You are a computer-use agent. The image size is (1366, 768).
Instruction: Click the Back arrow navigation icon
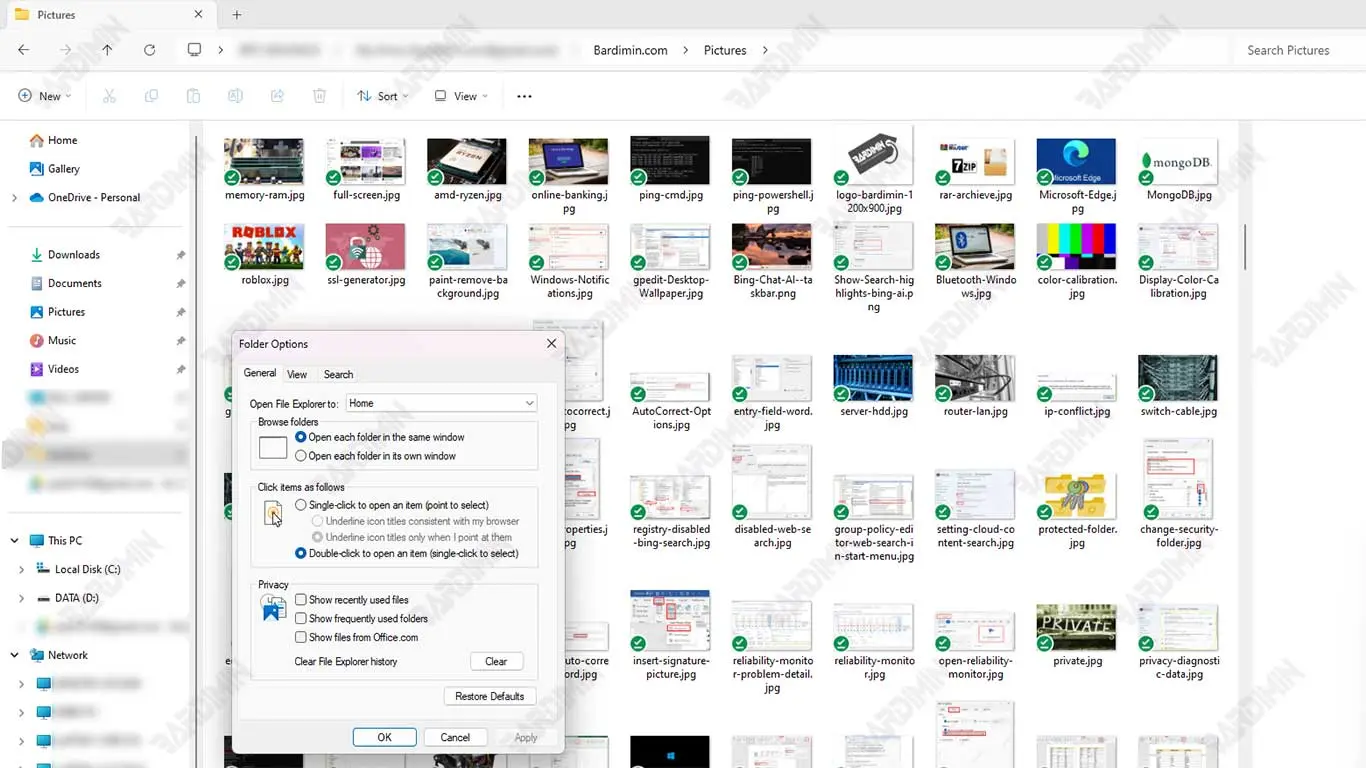pos(24,50)
